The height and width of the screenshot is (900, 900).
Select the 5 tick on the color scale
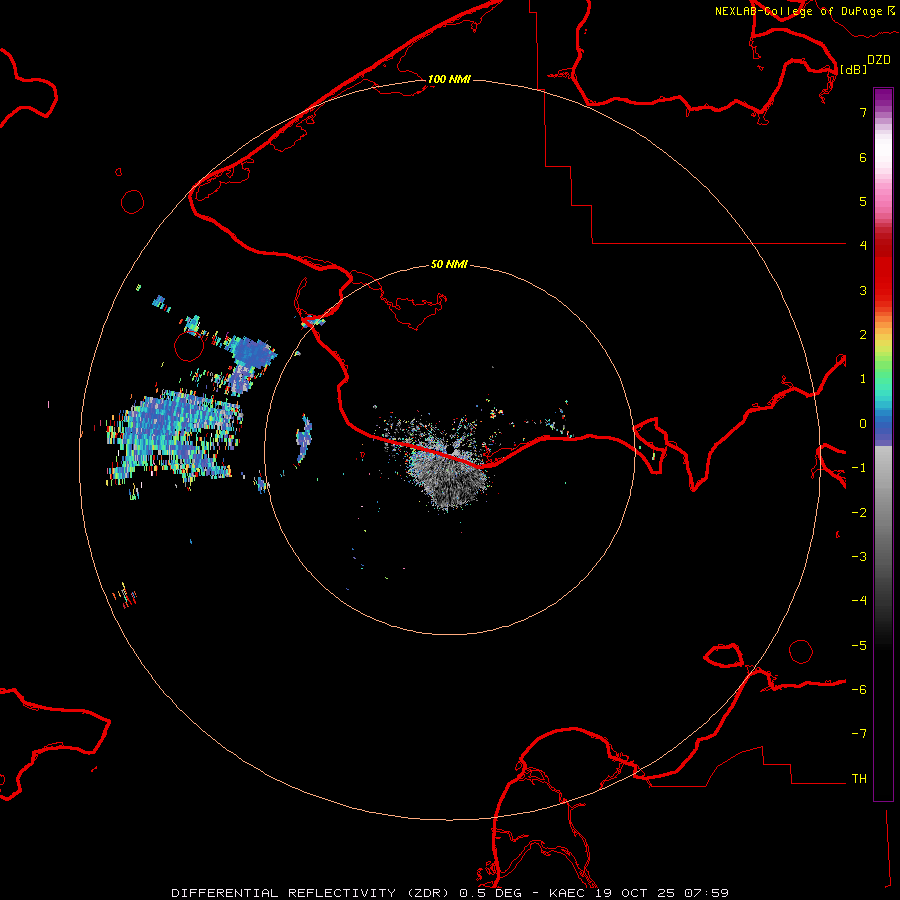pyautogui.click(x=863, y=201)
